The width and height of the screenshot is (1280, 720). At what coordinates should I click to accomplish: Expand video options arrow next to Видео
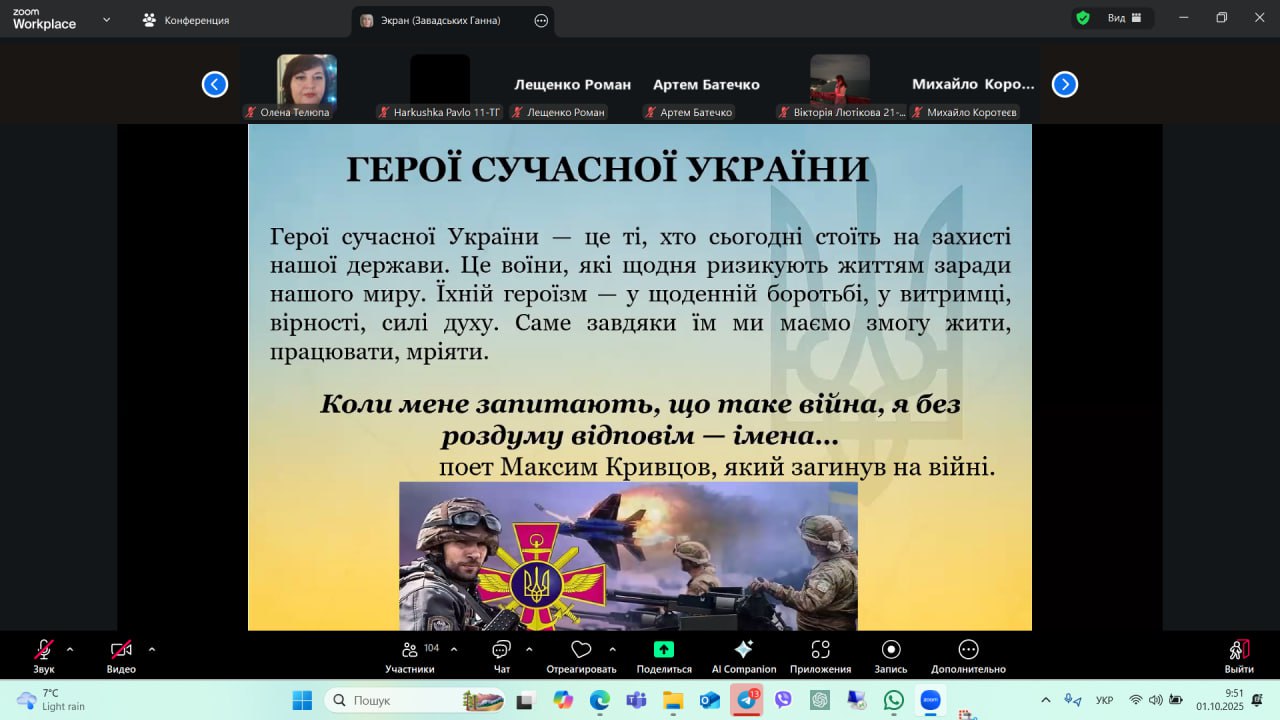tap(152, 649)
